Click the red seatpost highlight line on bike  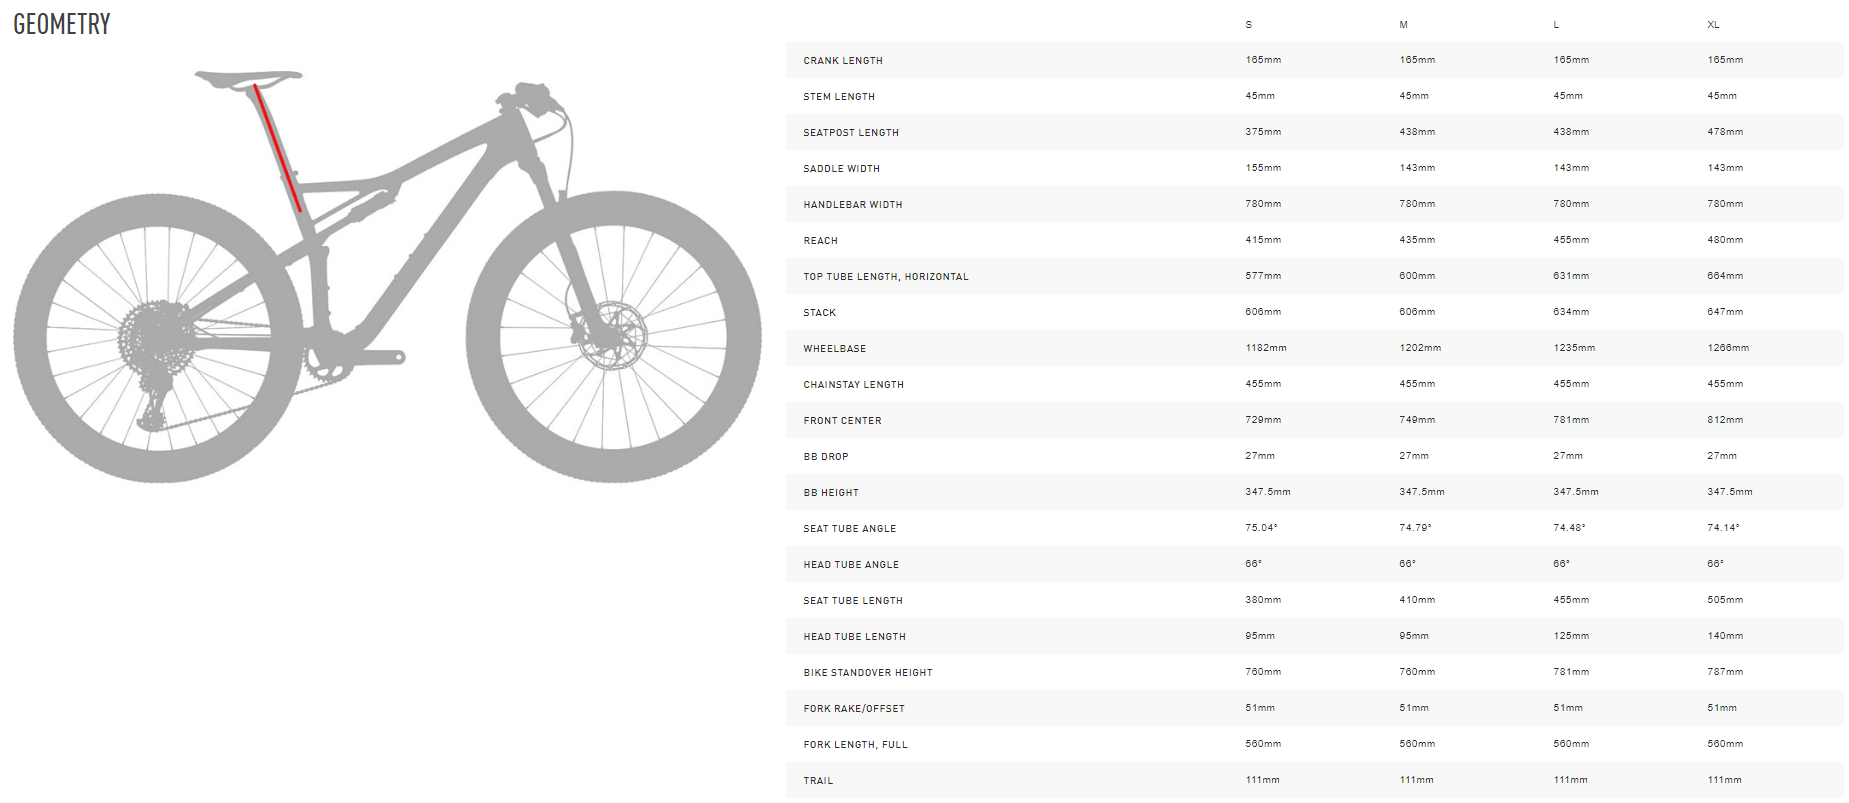point(278,148)
